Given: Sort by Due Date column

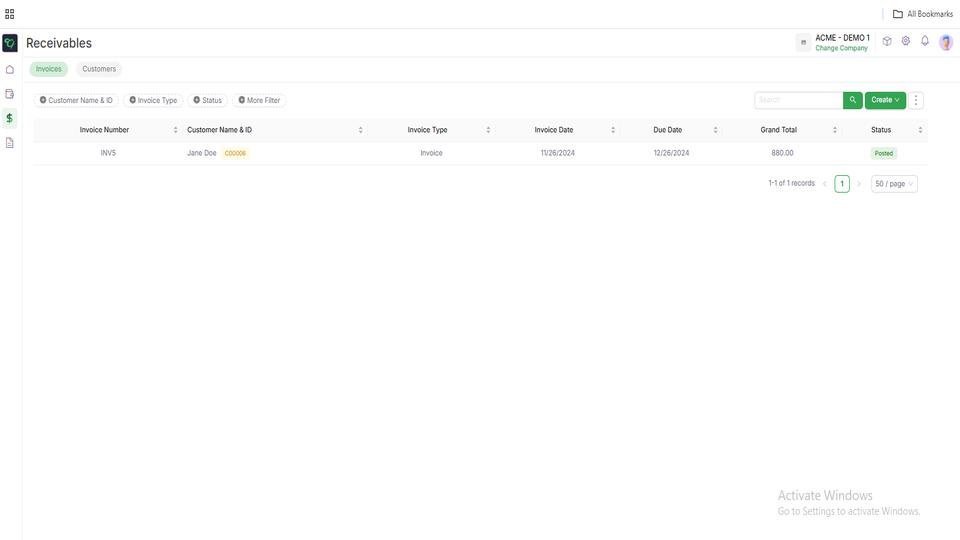Looking at the screenshot, I should 715,130.
